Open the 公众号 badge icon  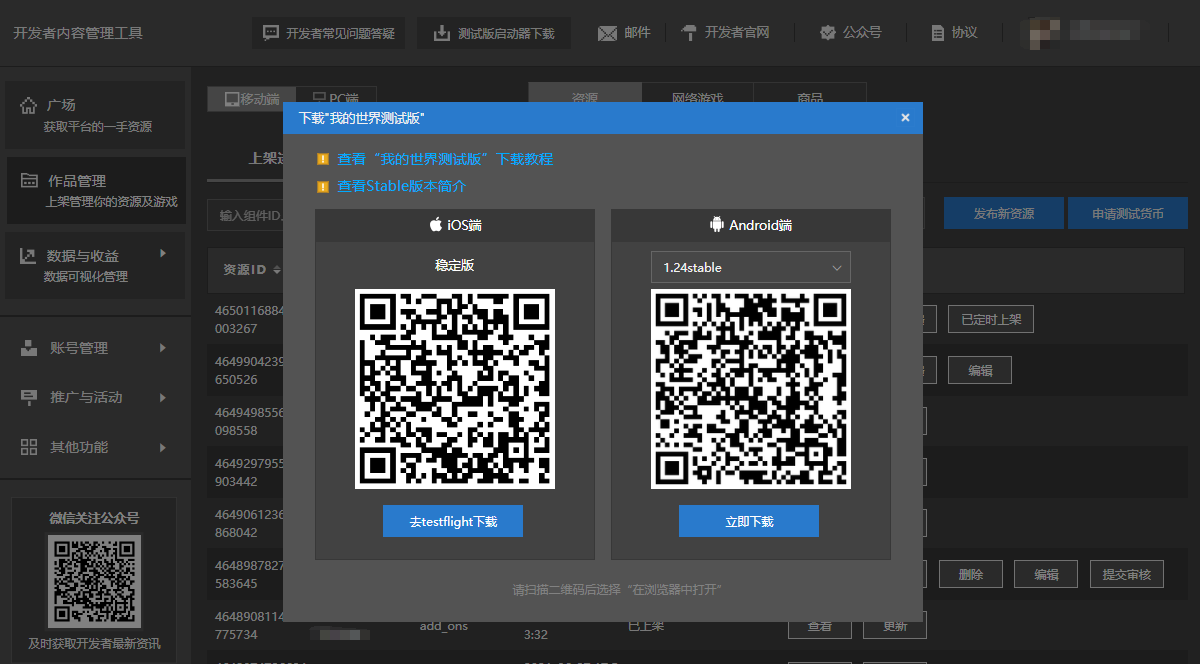(x=827, y=33)
